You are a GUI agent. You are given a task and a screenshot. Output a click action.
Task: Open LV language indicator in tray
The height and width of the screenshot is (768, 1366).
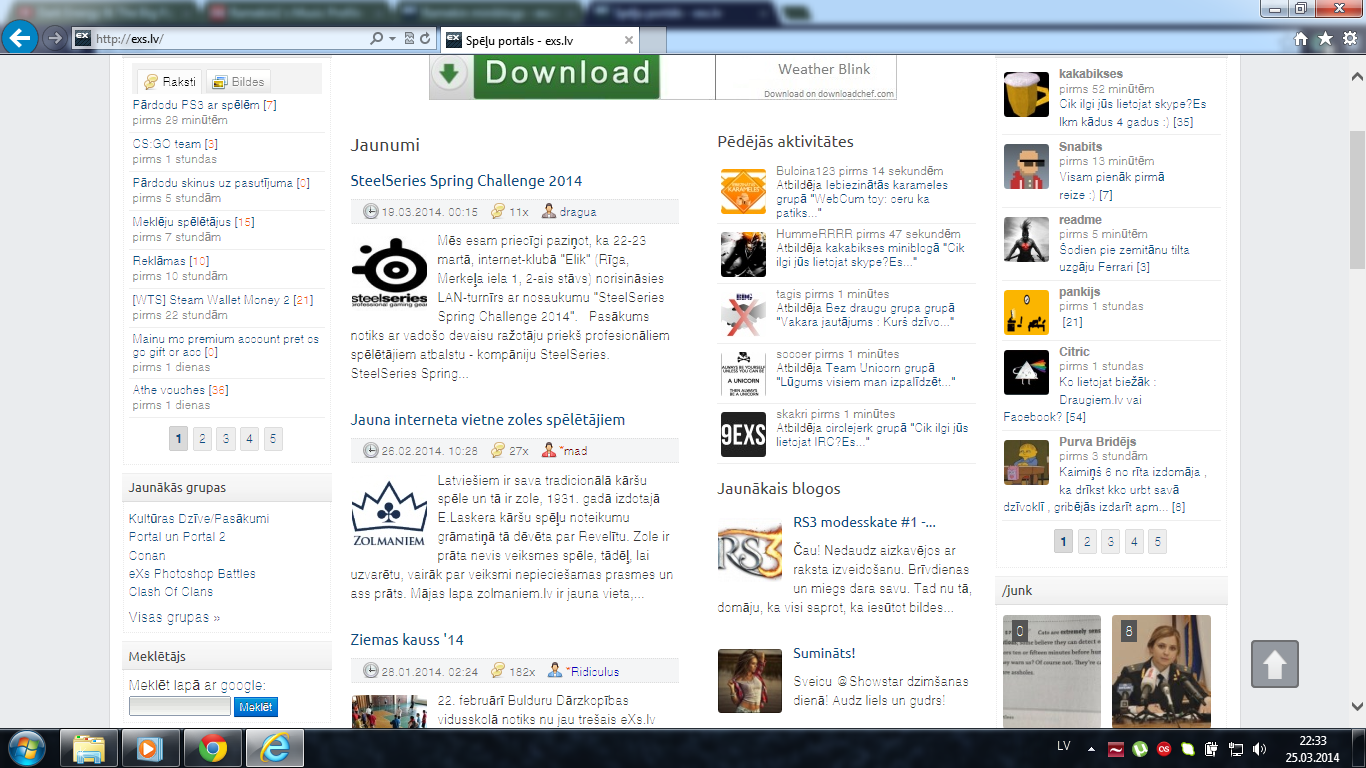1064,747
